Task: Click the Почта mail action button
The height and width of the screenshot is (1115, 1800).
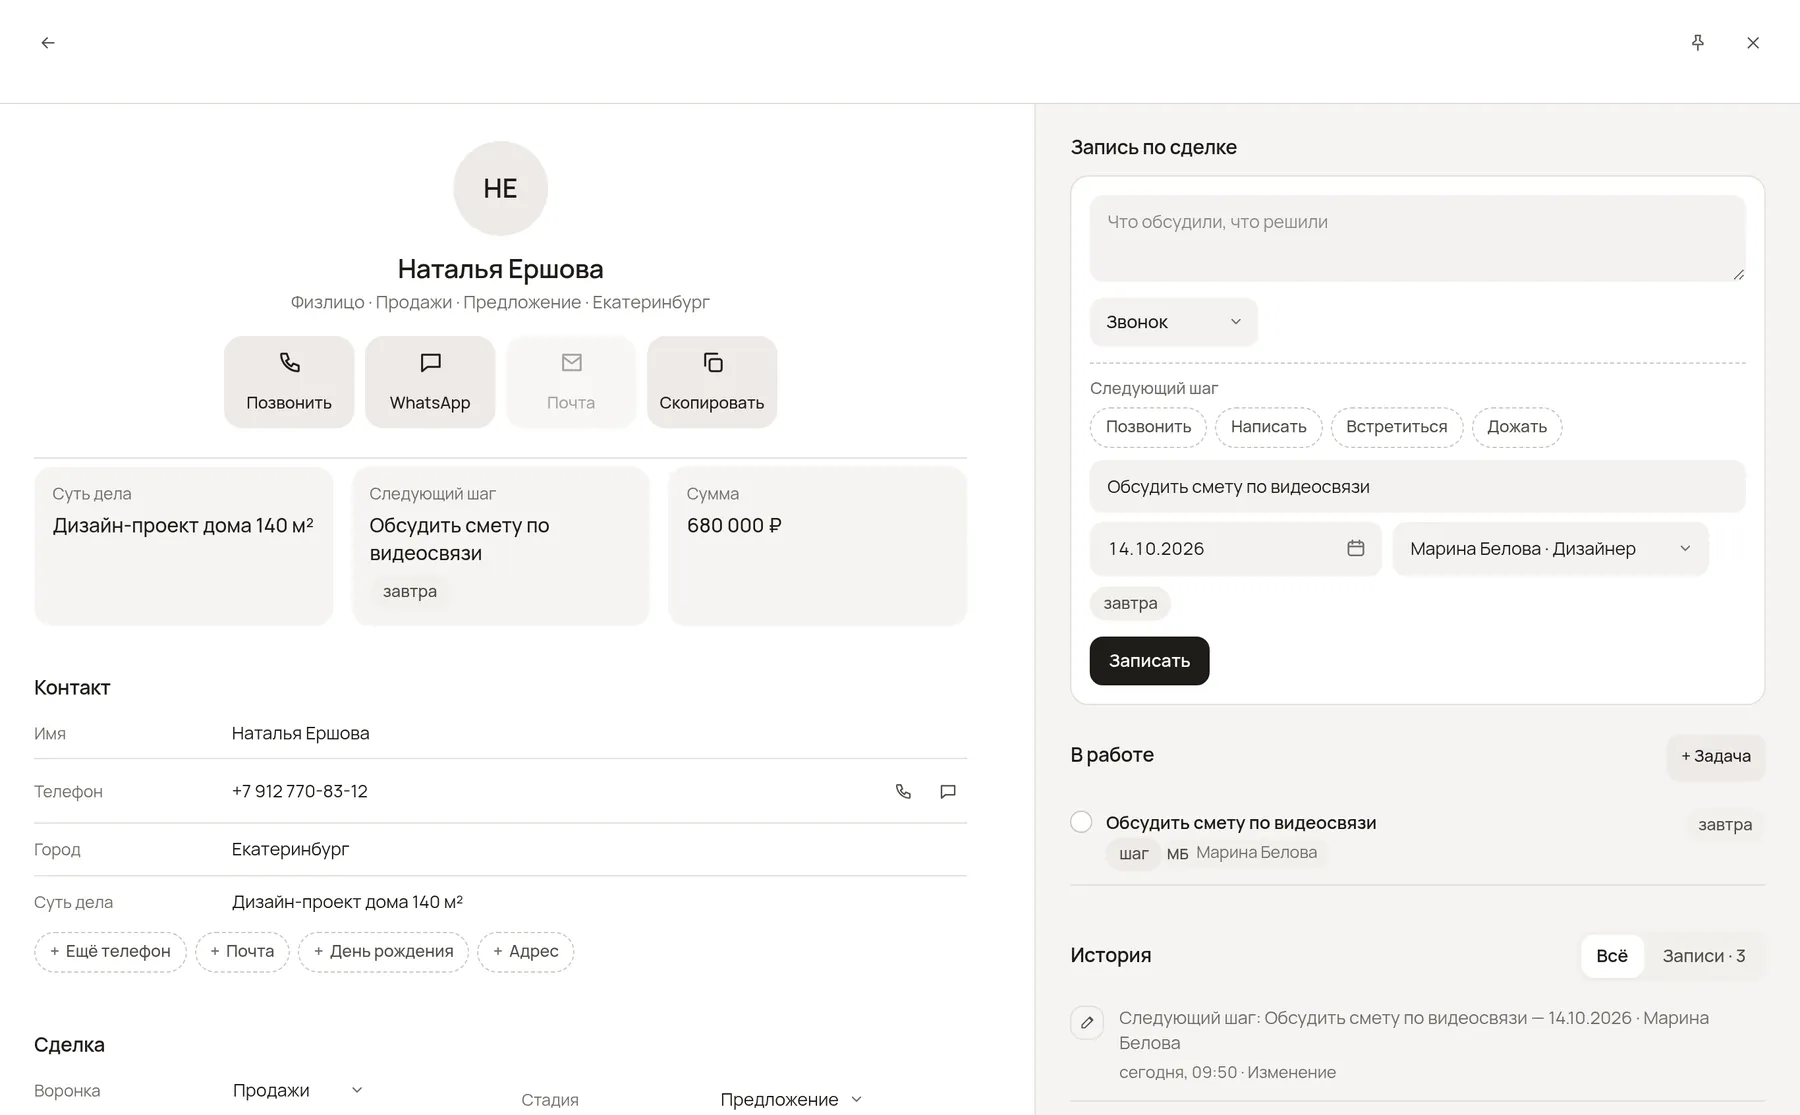Action: (571, 382)
